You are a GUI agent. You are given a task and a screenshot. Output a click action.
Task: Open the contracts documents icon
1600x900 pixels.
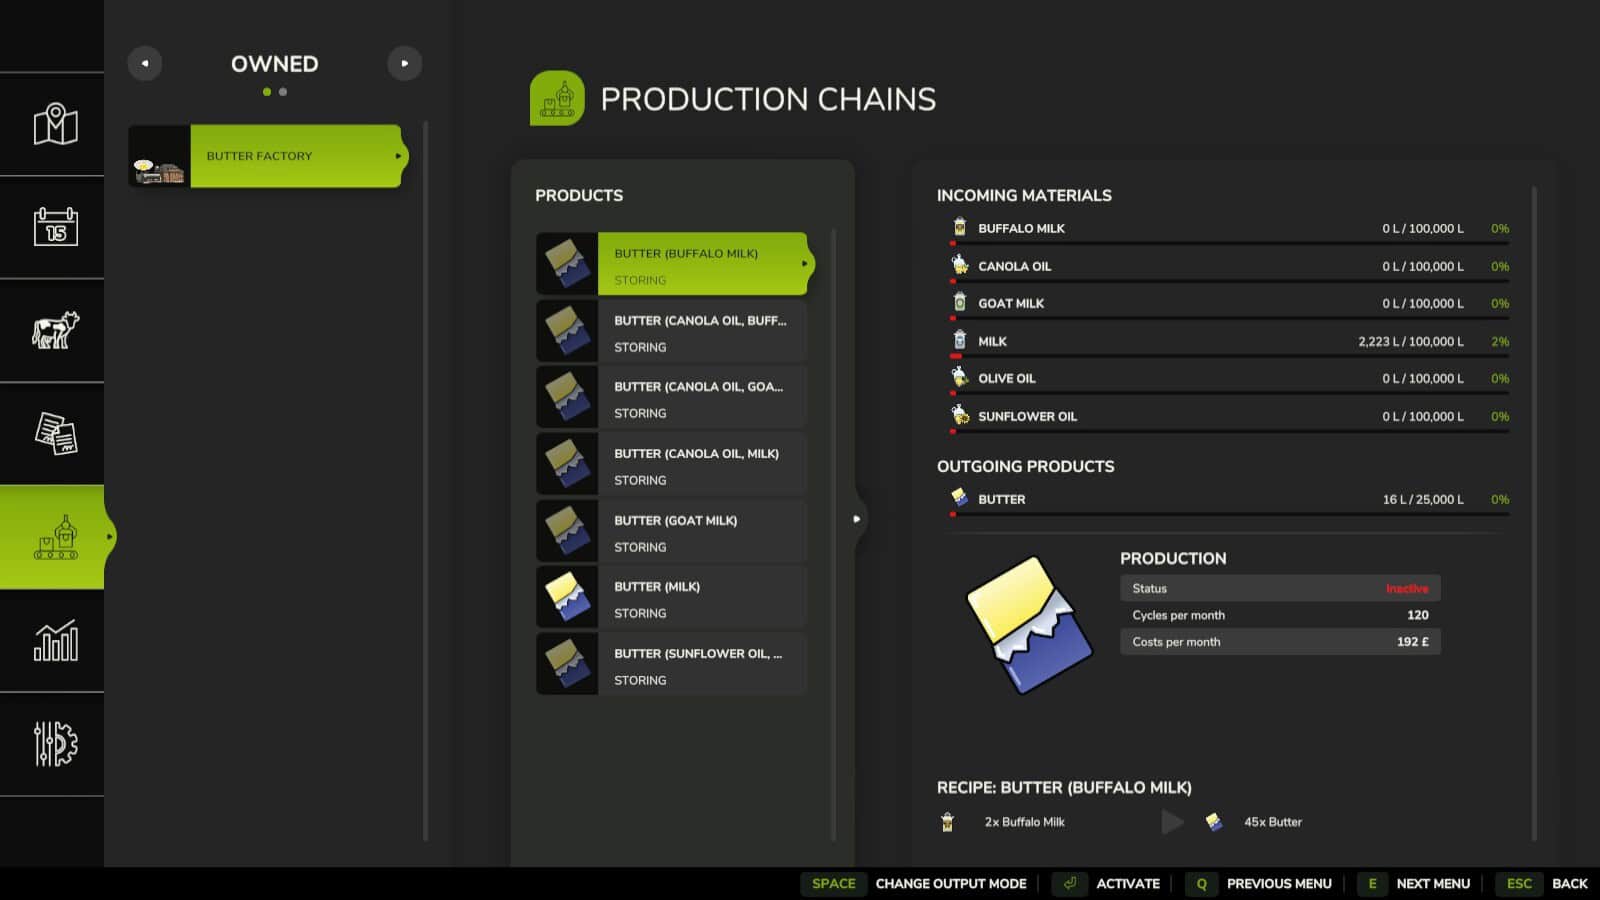55,434
